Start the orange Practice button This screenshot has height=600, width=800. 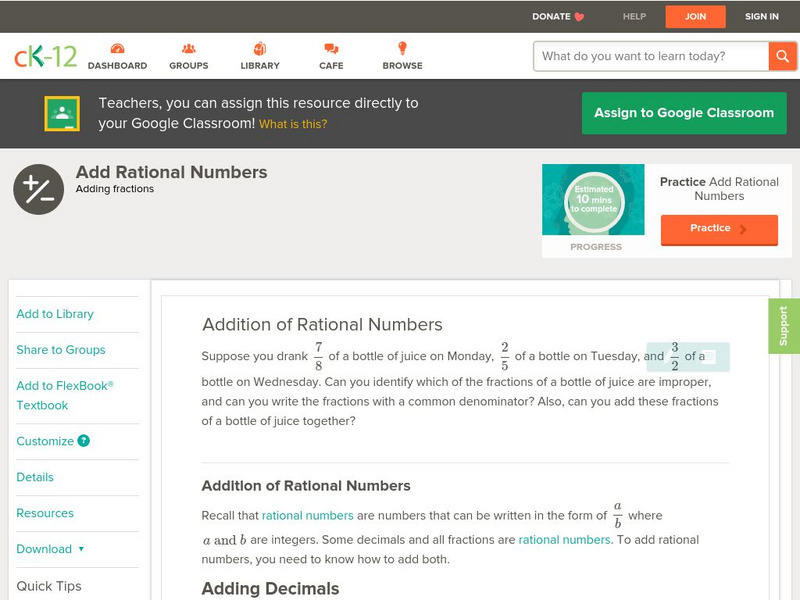(x=718, y=229)
